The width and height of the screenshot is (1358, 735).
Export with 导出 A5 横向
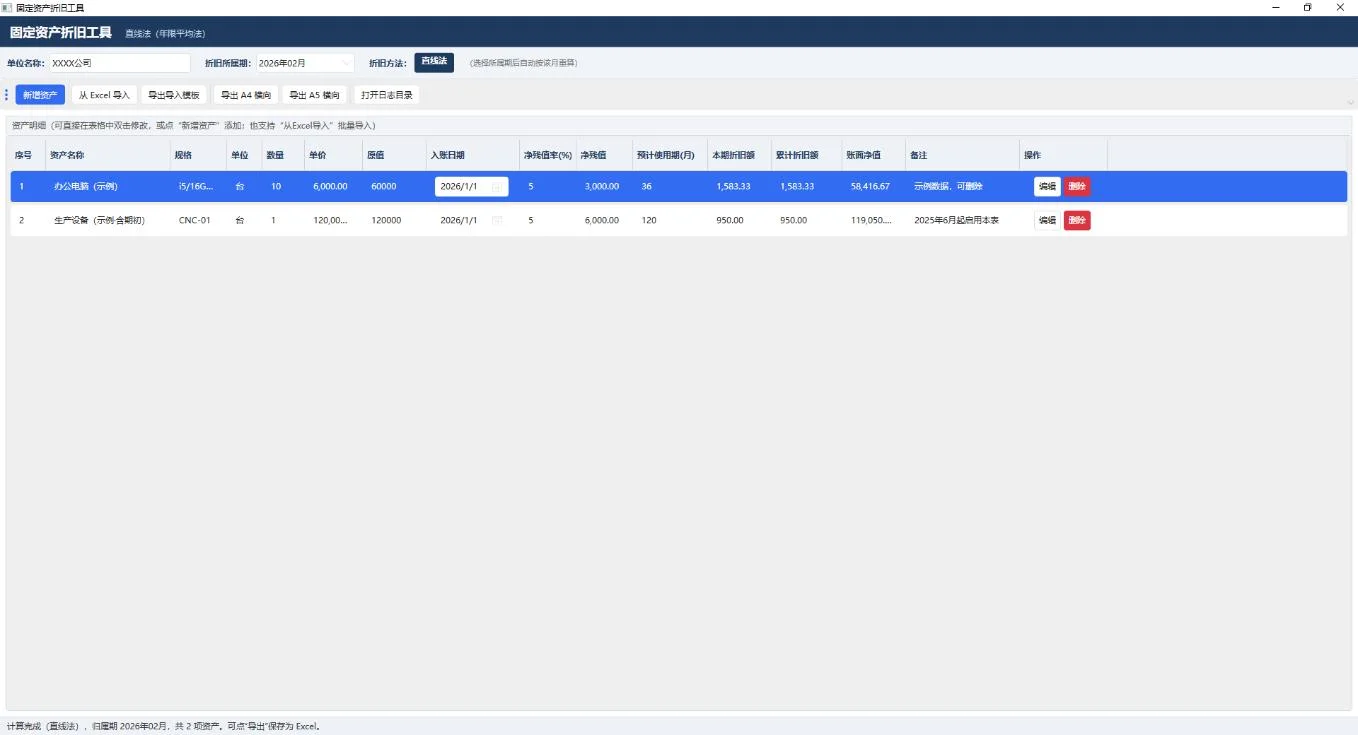(x=315, y=95)
